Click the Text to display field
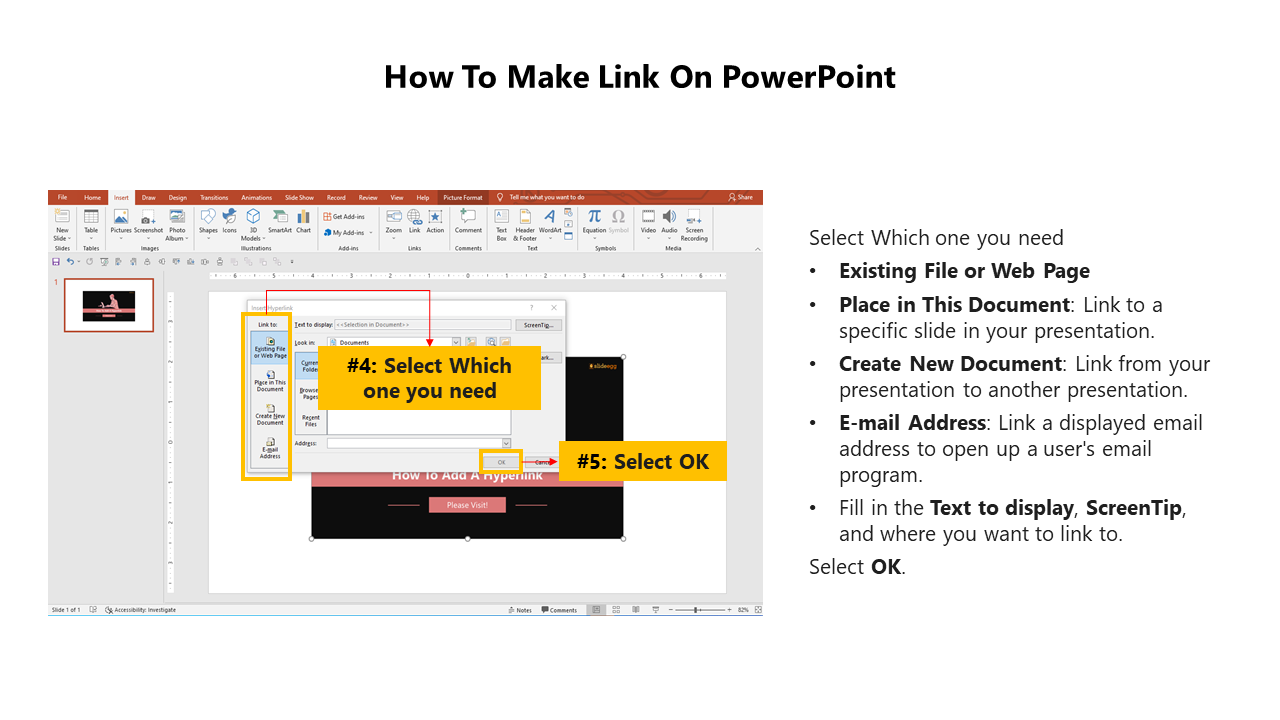Image resolution: width=1280 pixels, height=720 pixels. tap(423, 325)
